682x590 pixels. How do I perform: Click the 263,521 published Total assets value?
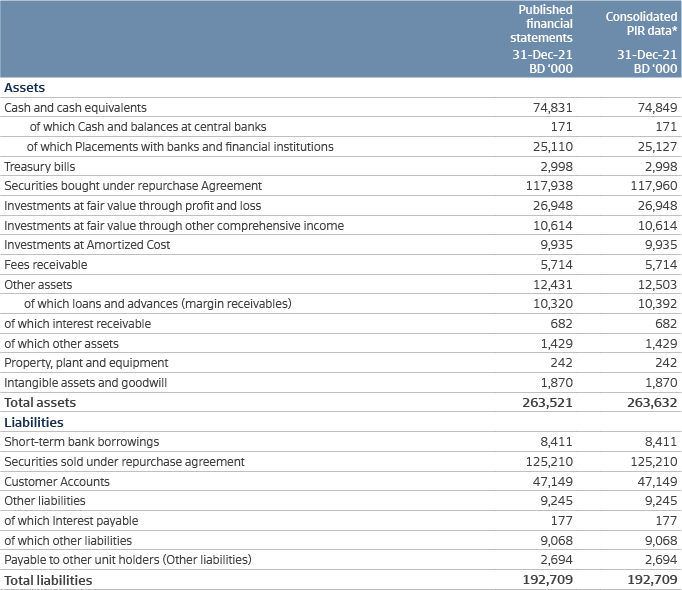click(x=549, y=403)
